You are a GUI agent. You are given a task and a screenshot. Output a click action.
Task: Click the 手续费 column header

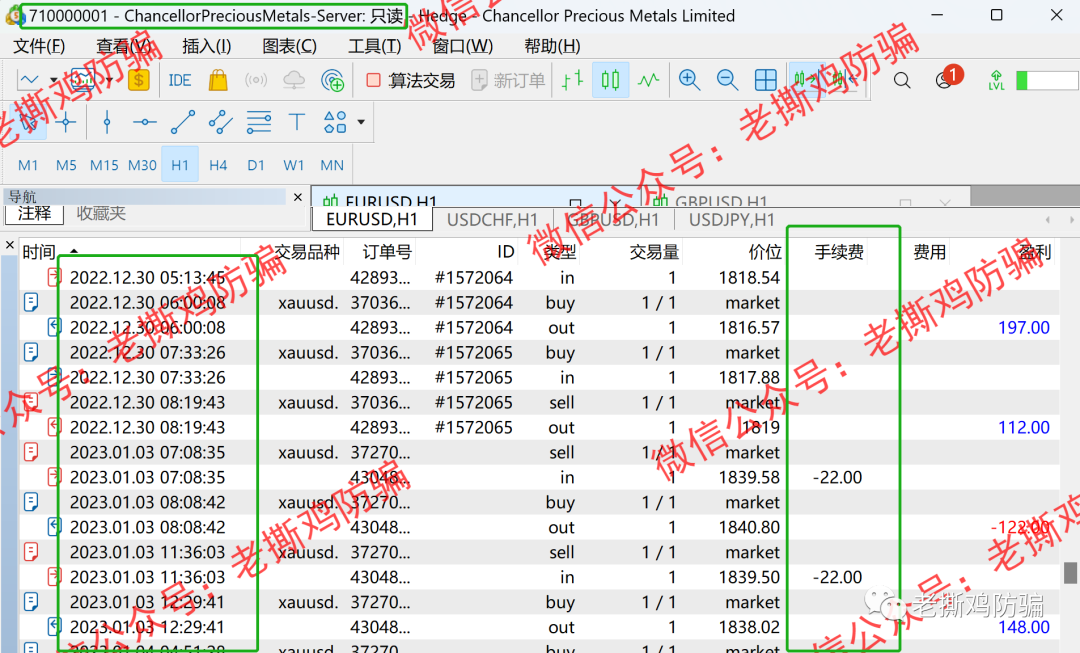tap(839, 252)
